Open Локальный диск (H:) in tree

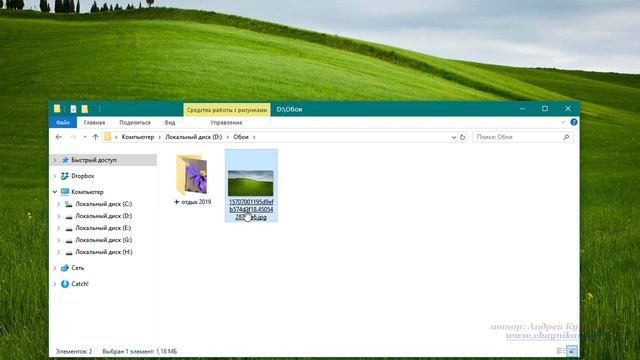(x=104, y=252)
